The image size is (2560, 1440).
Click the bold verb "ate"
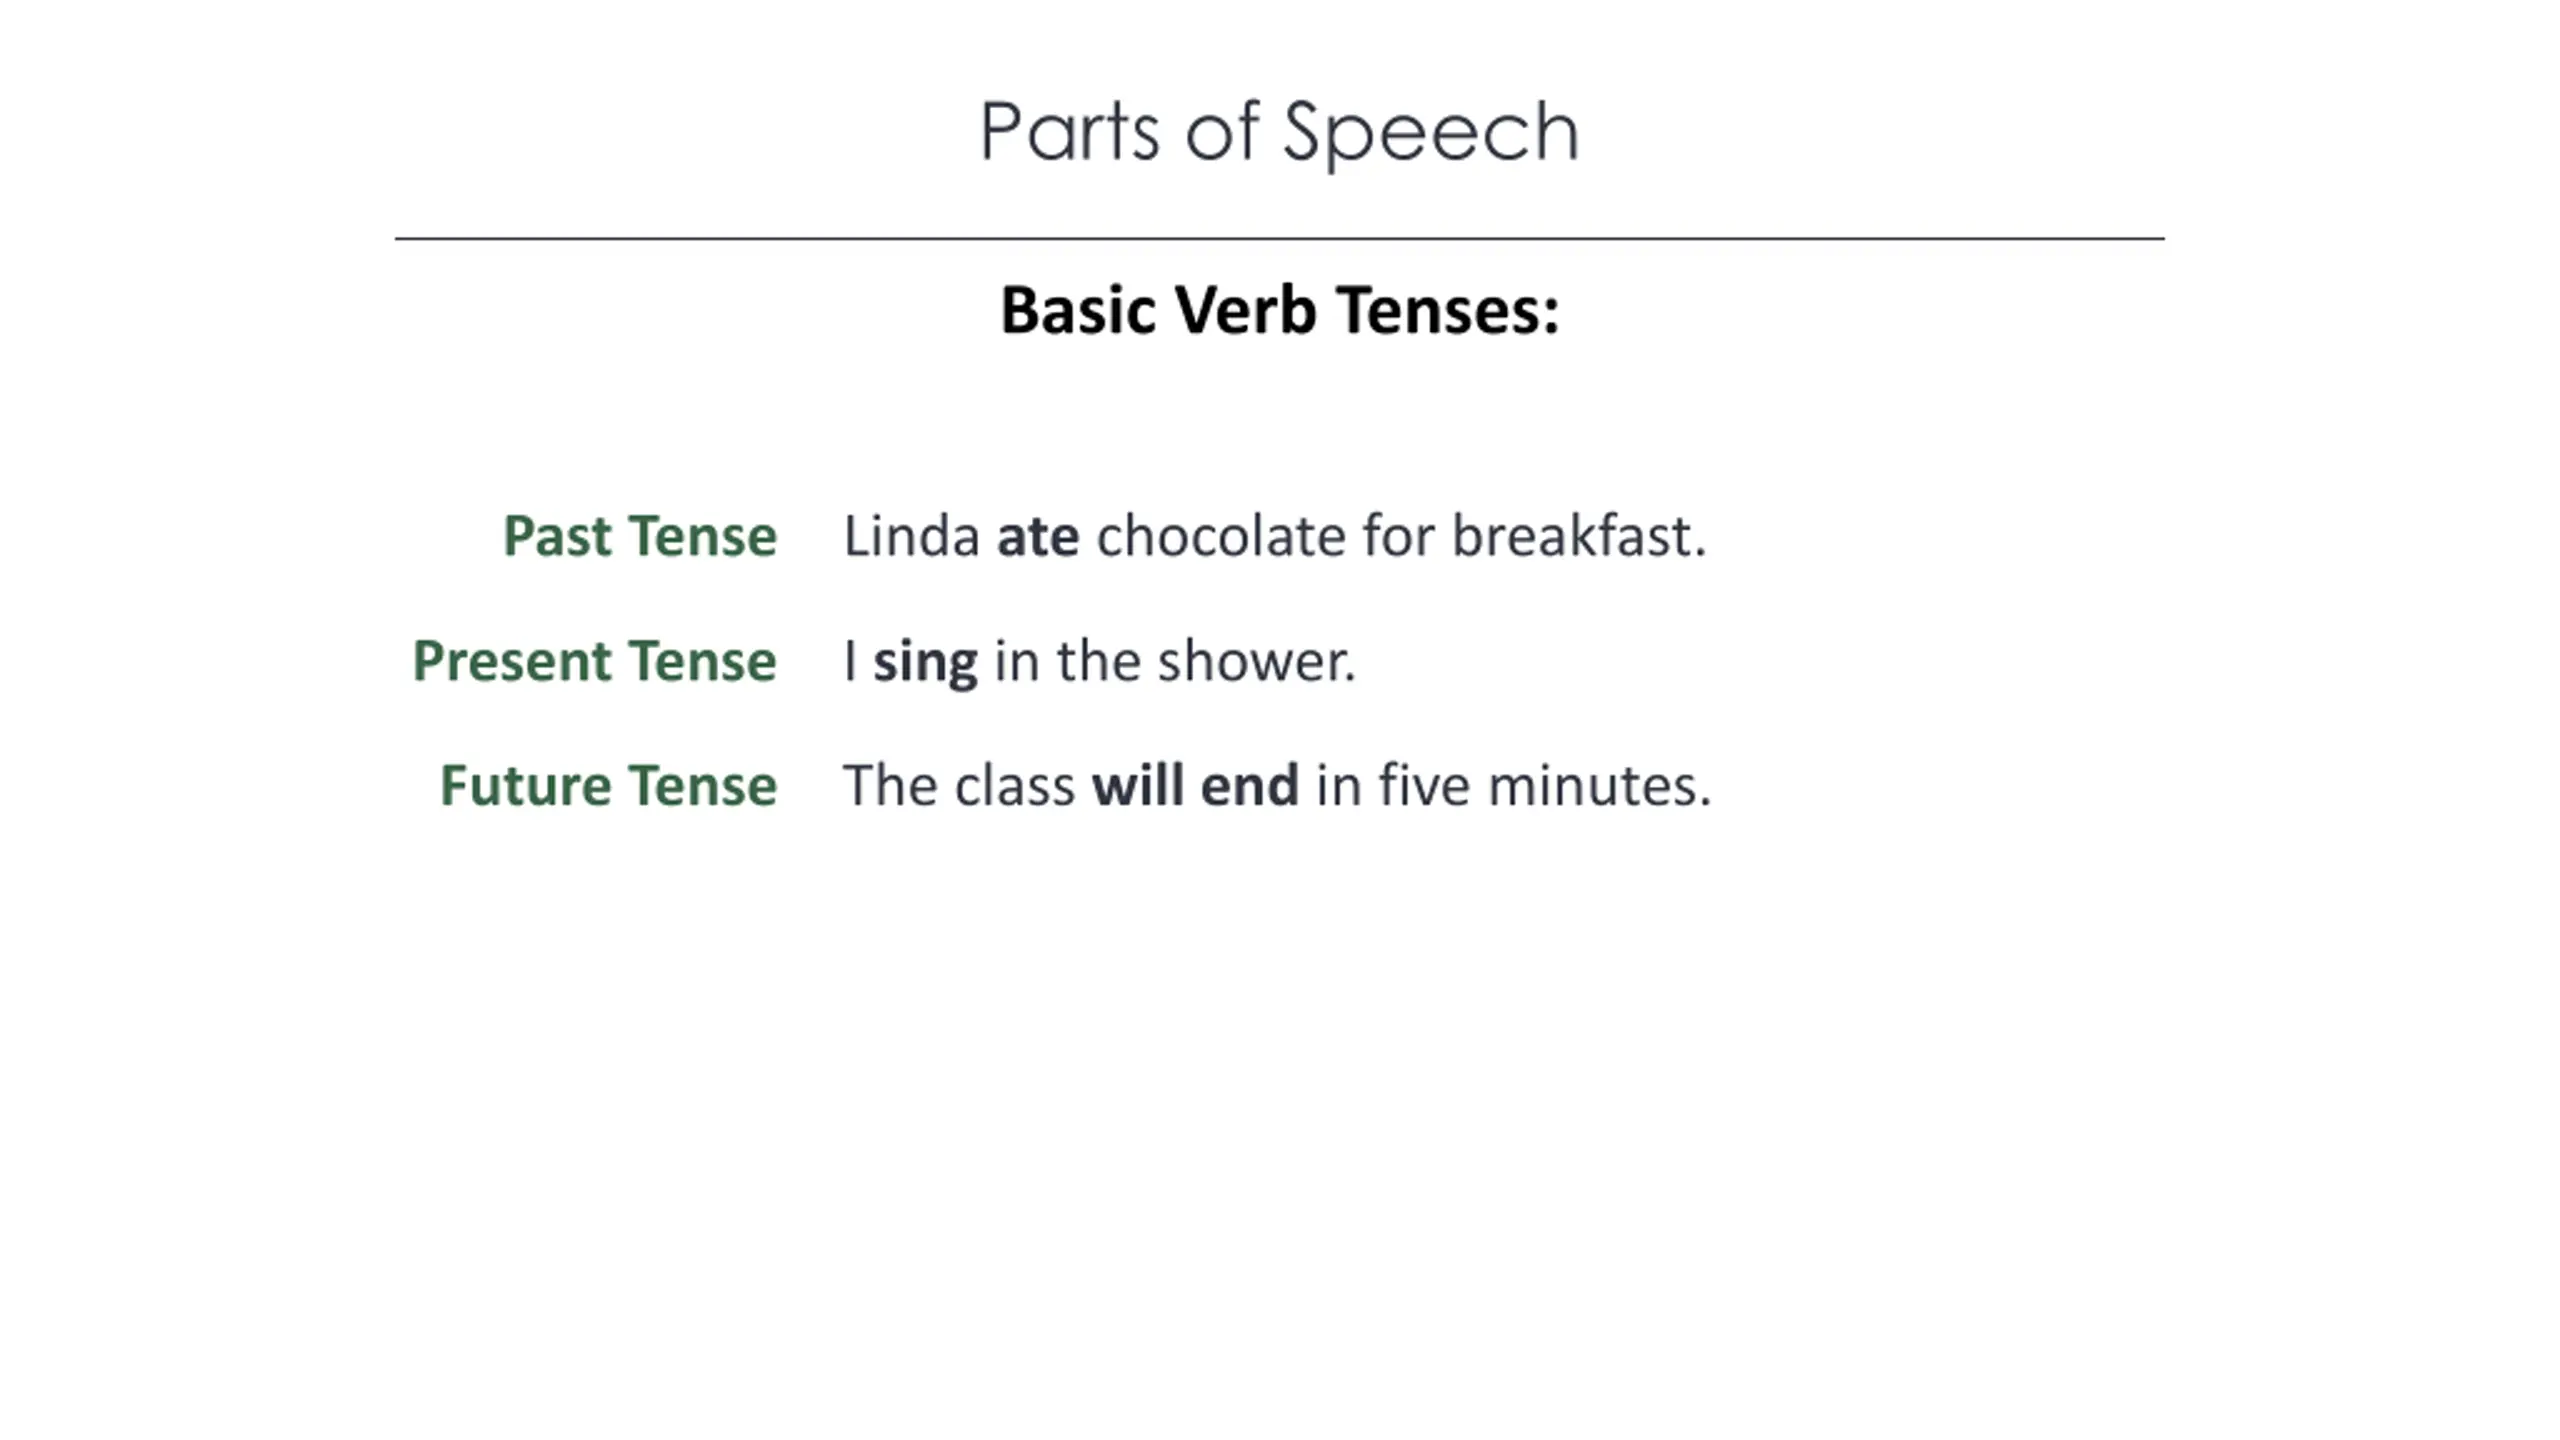(1037, 537)
